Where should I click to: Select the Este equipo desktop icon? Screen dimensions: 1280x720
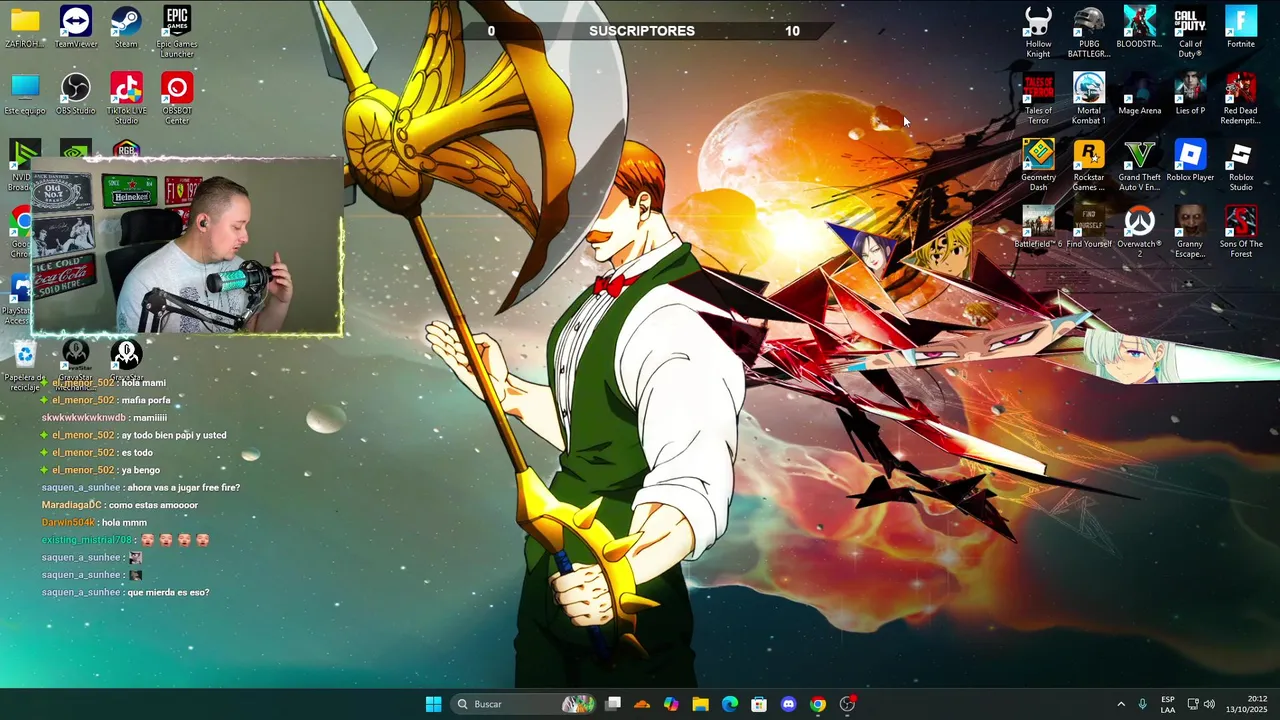pyautogui.click(x=25, y=94)
